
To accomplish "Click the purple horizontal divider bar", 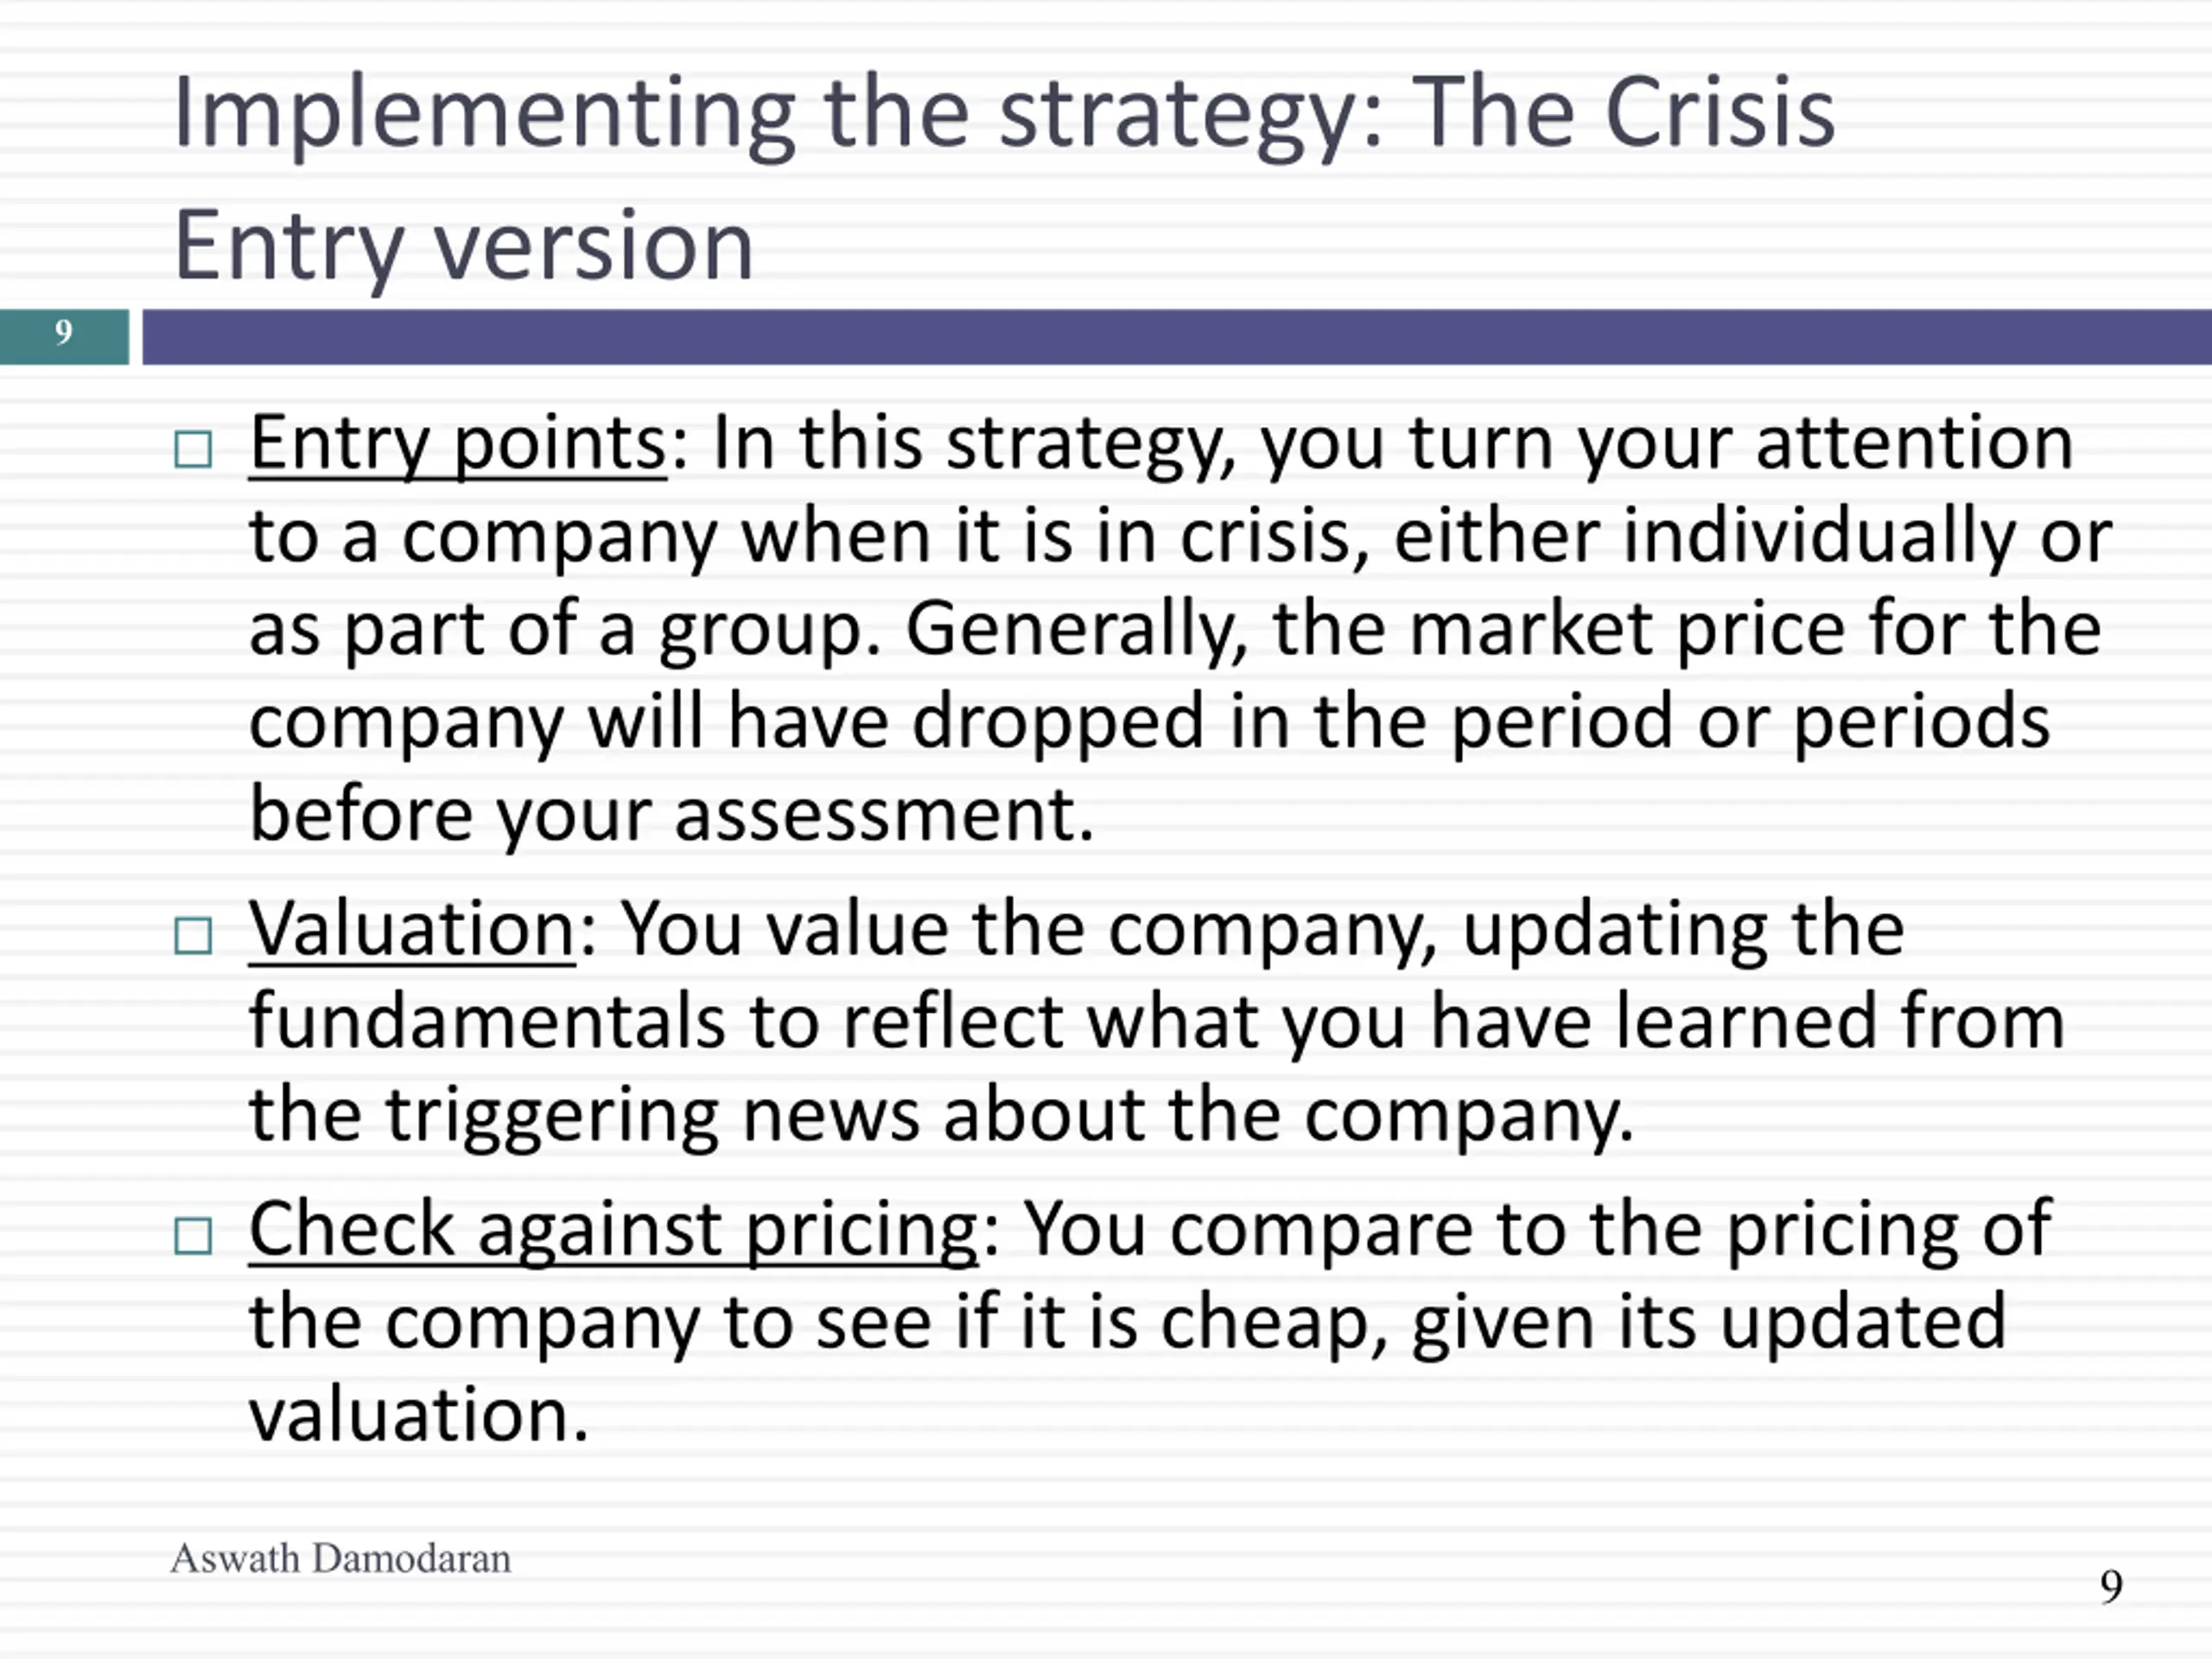I will coord(1177,336).
